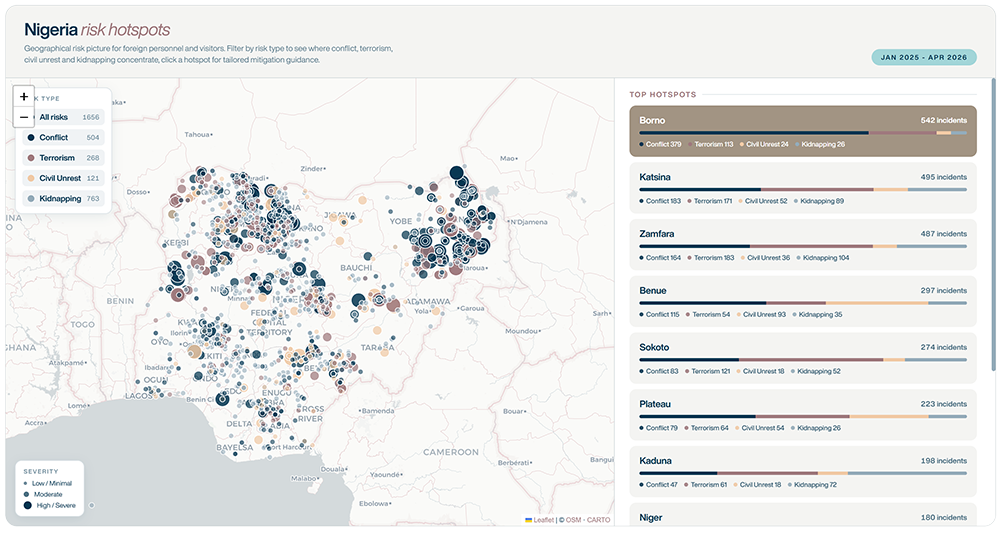Open the Benue hotspot card

coord(802,302)
